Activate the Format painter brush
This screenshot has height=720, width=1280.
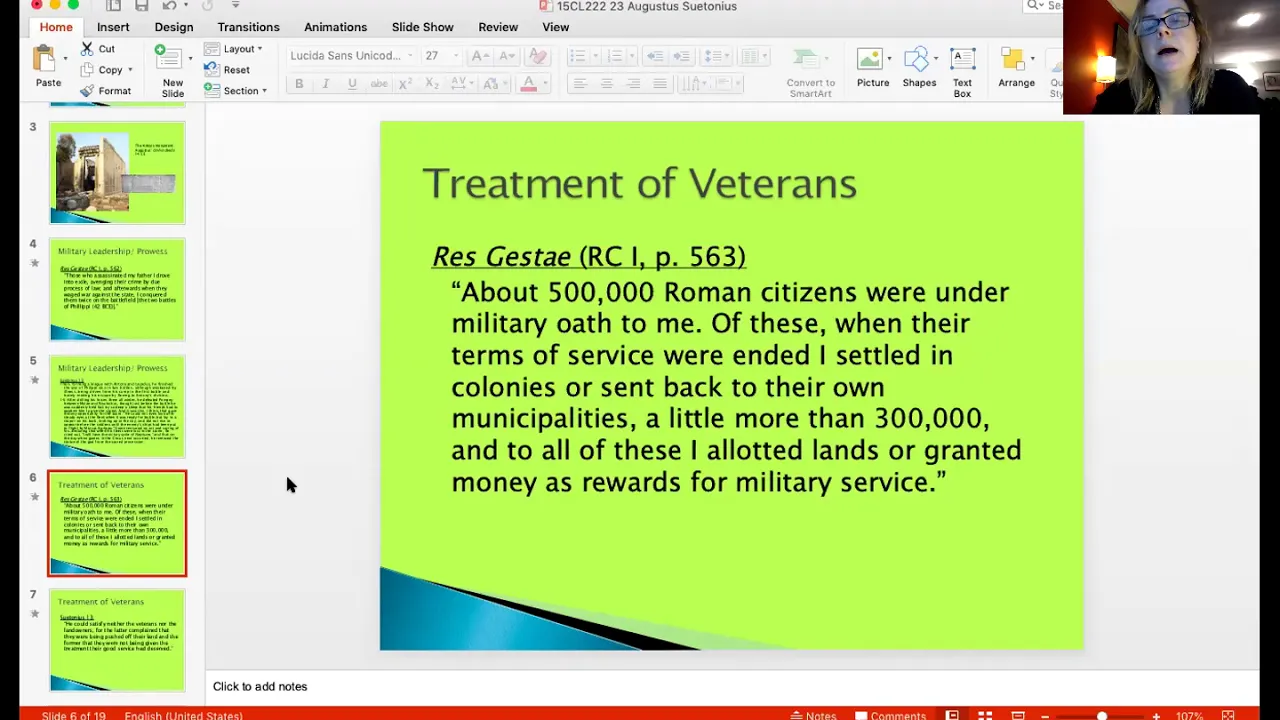87,91
